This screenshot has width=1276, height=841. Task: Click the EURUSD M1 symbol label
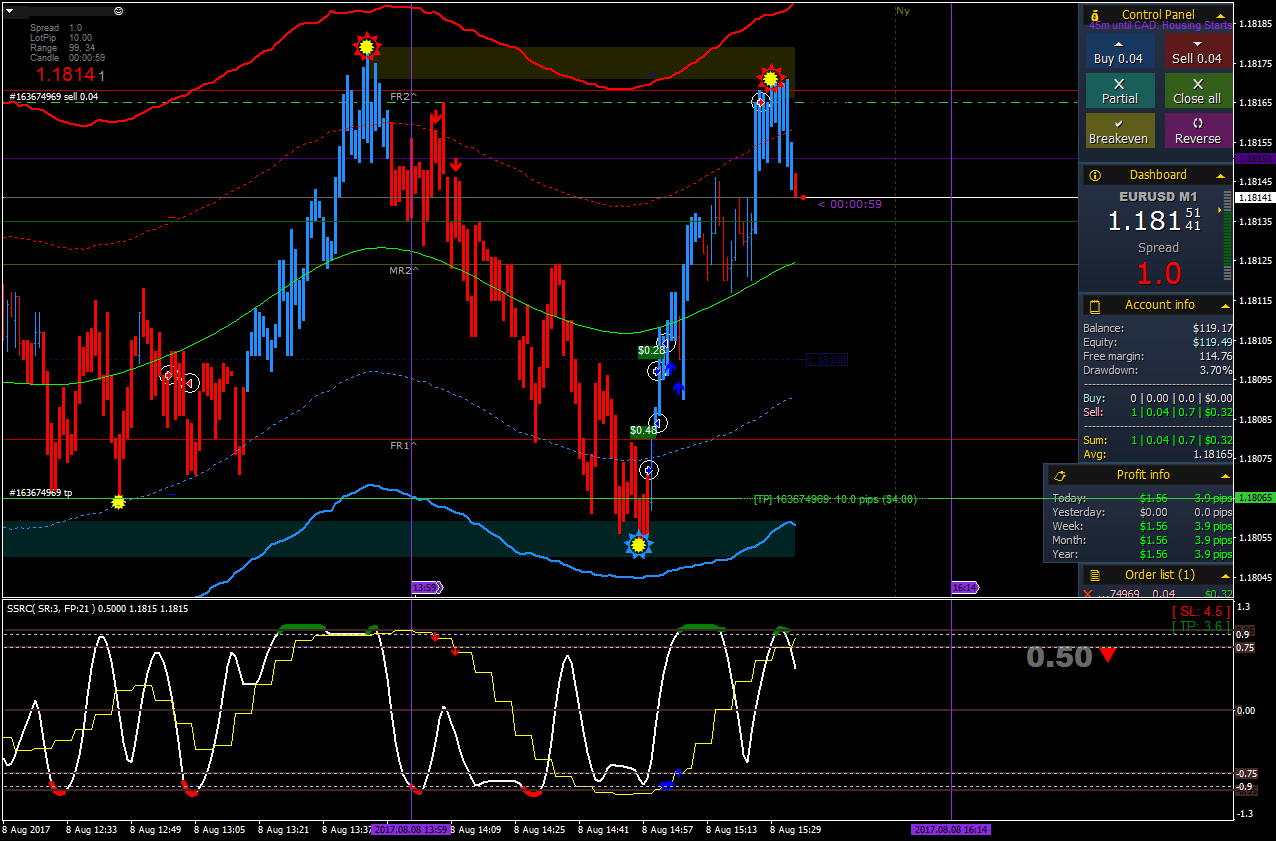click(x=1158, y=197)
